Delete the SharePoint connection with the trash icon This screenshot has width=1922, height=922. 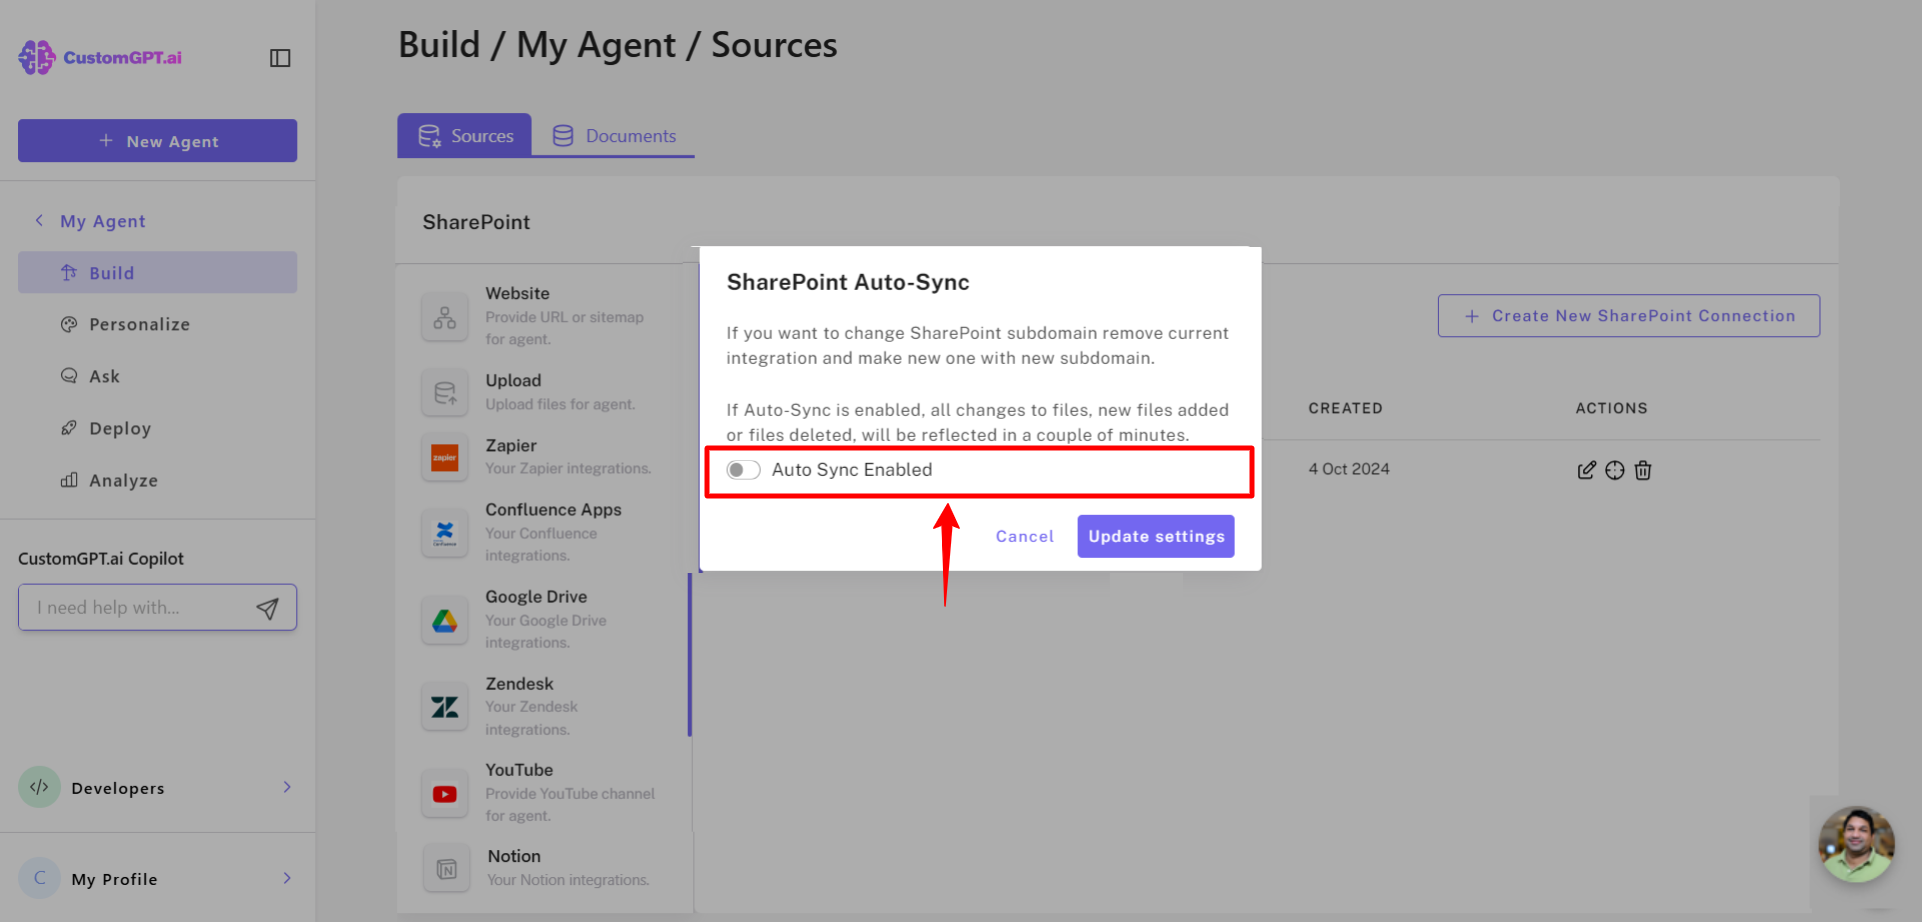coord(1643,470)
